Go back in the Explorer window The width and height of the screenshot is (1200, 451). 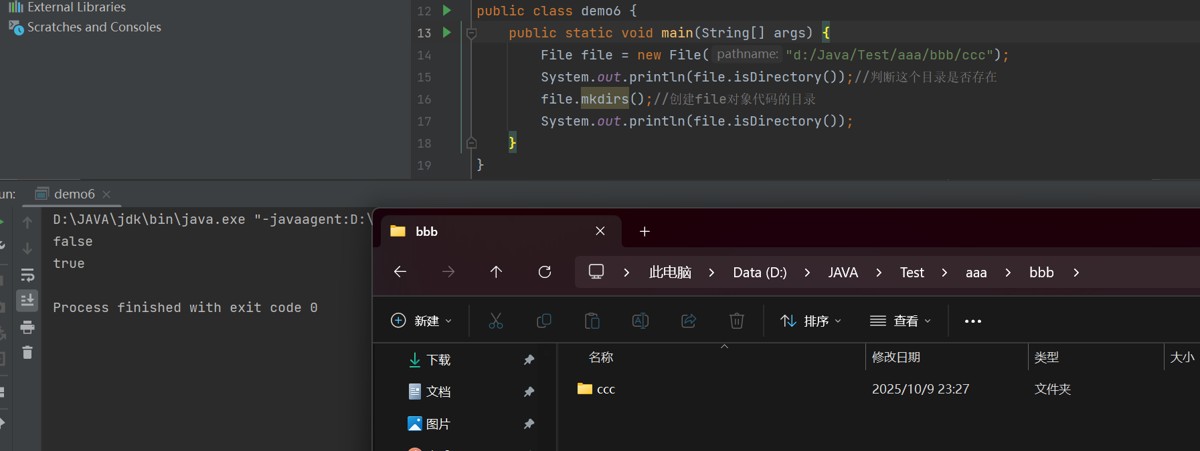coord(400,272)
